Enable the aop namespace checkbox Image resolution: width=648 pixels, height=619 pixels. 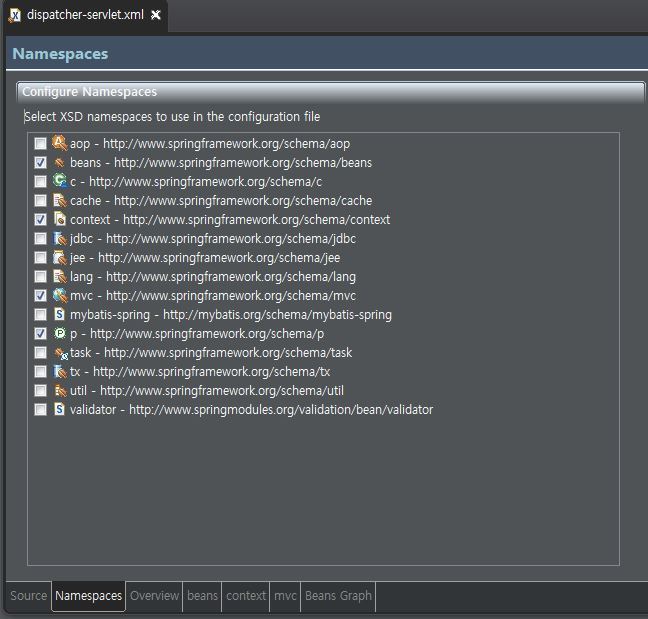[40, 143]
